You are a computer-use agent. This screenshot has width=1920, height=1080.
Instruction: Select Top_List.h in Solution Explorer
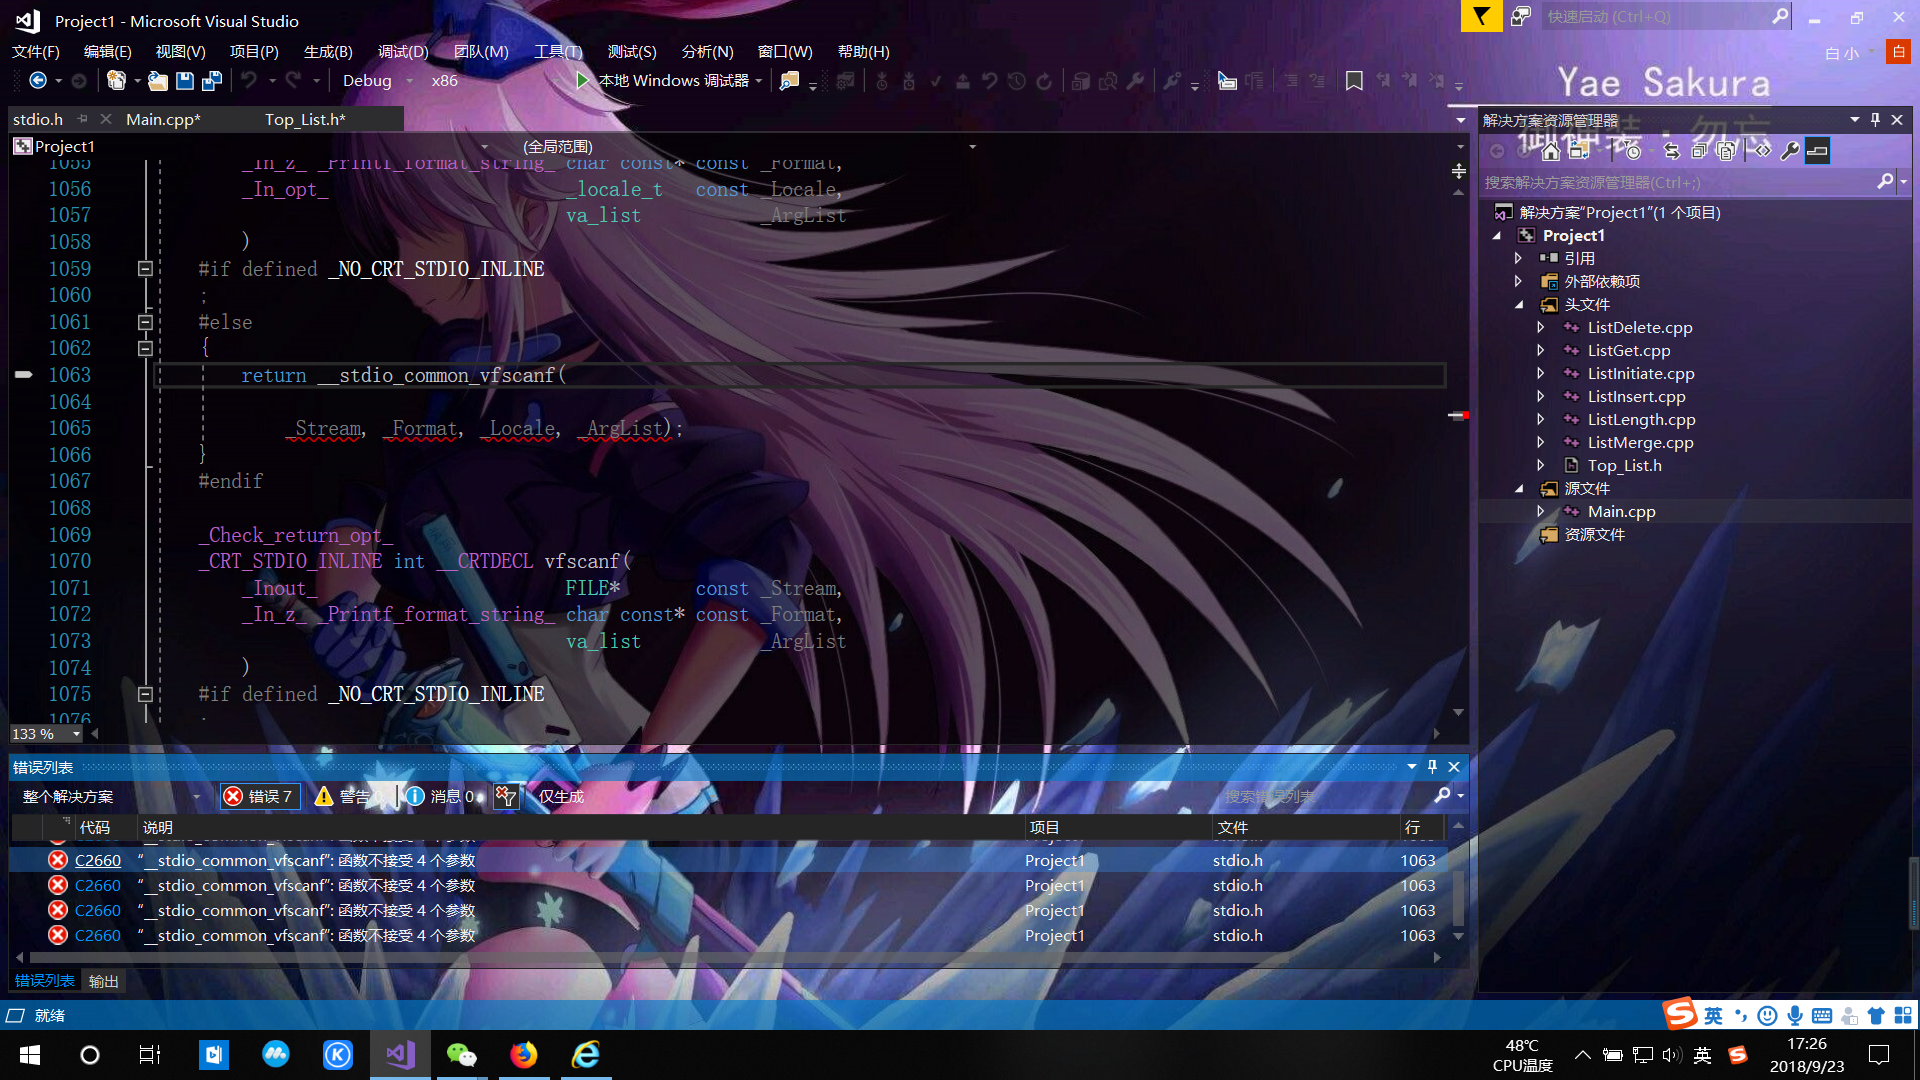(1624, 465)
